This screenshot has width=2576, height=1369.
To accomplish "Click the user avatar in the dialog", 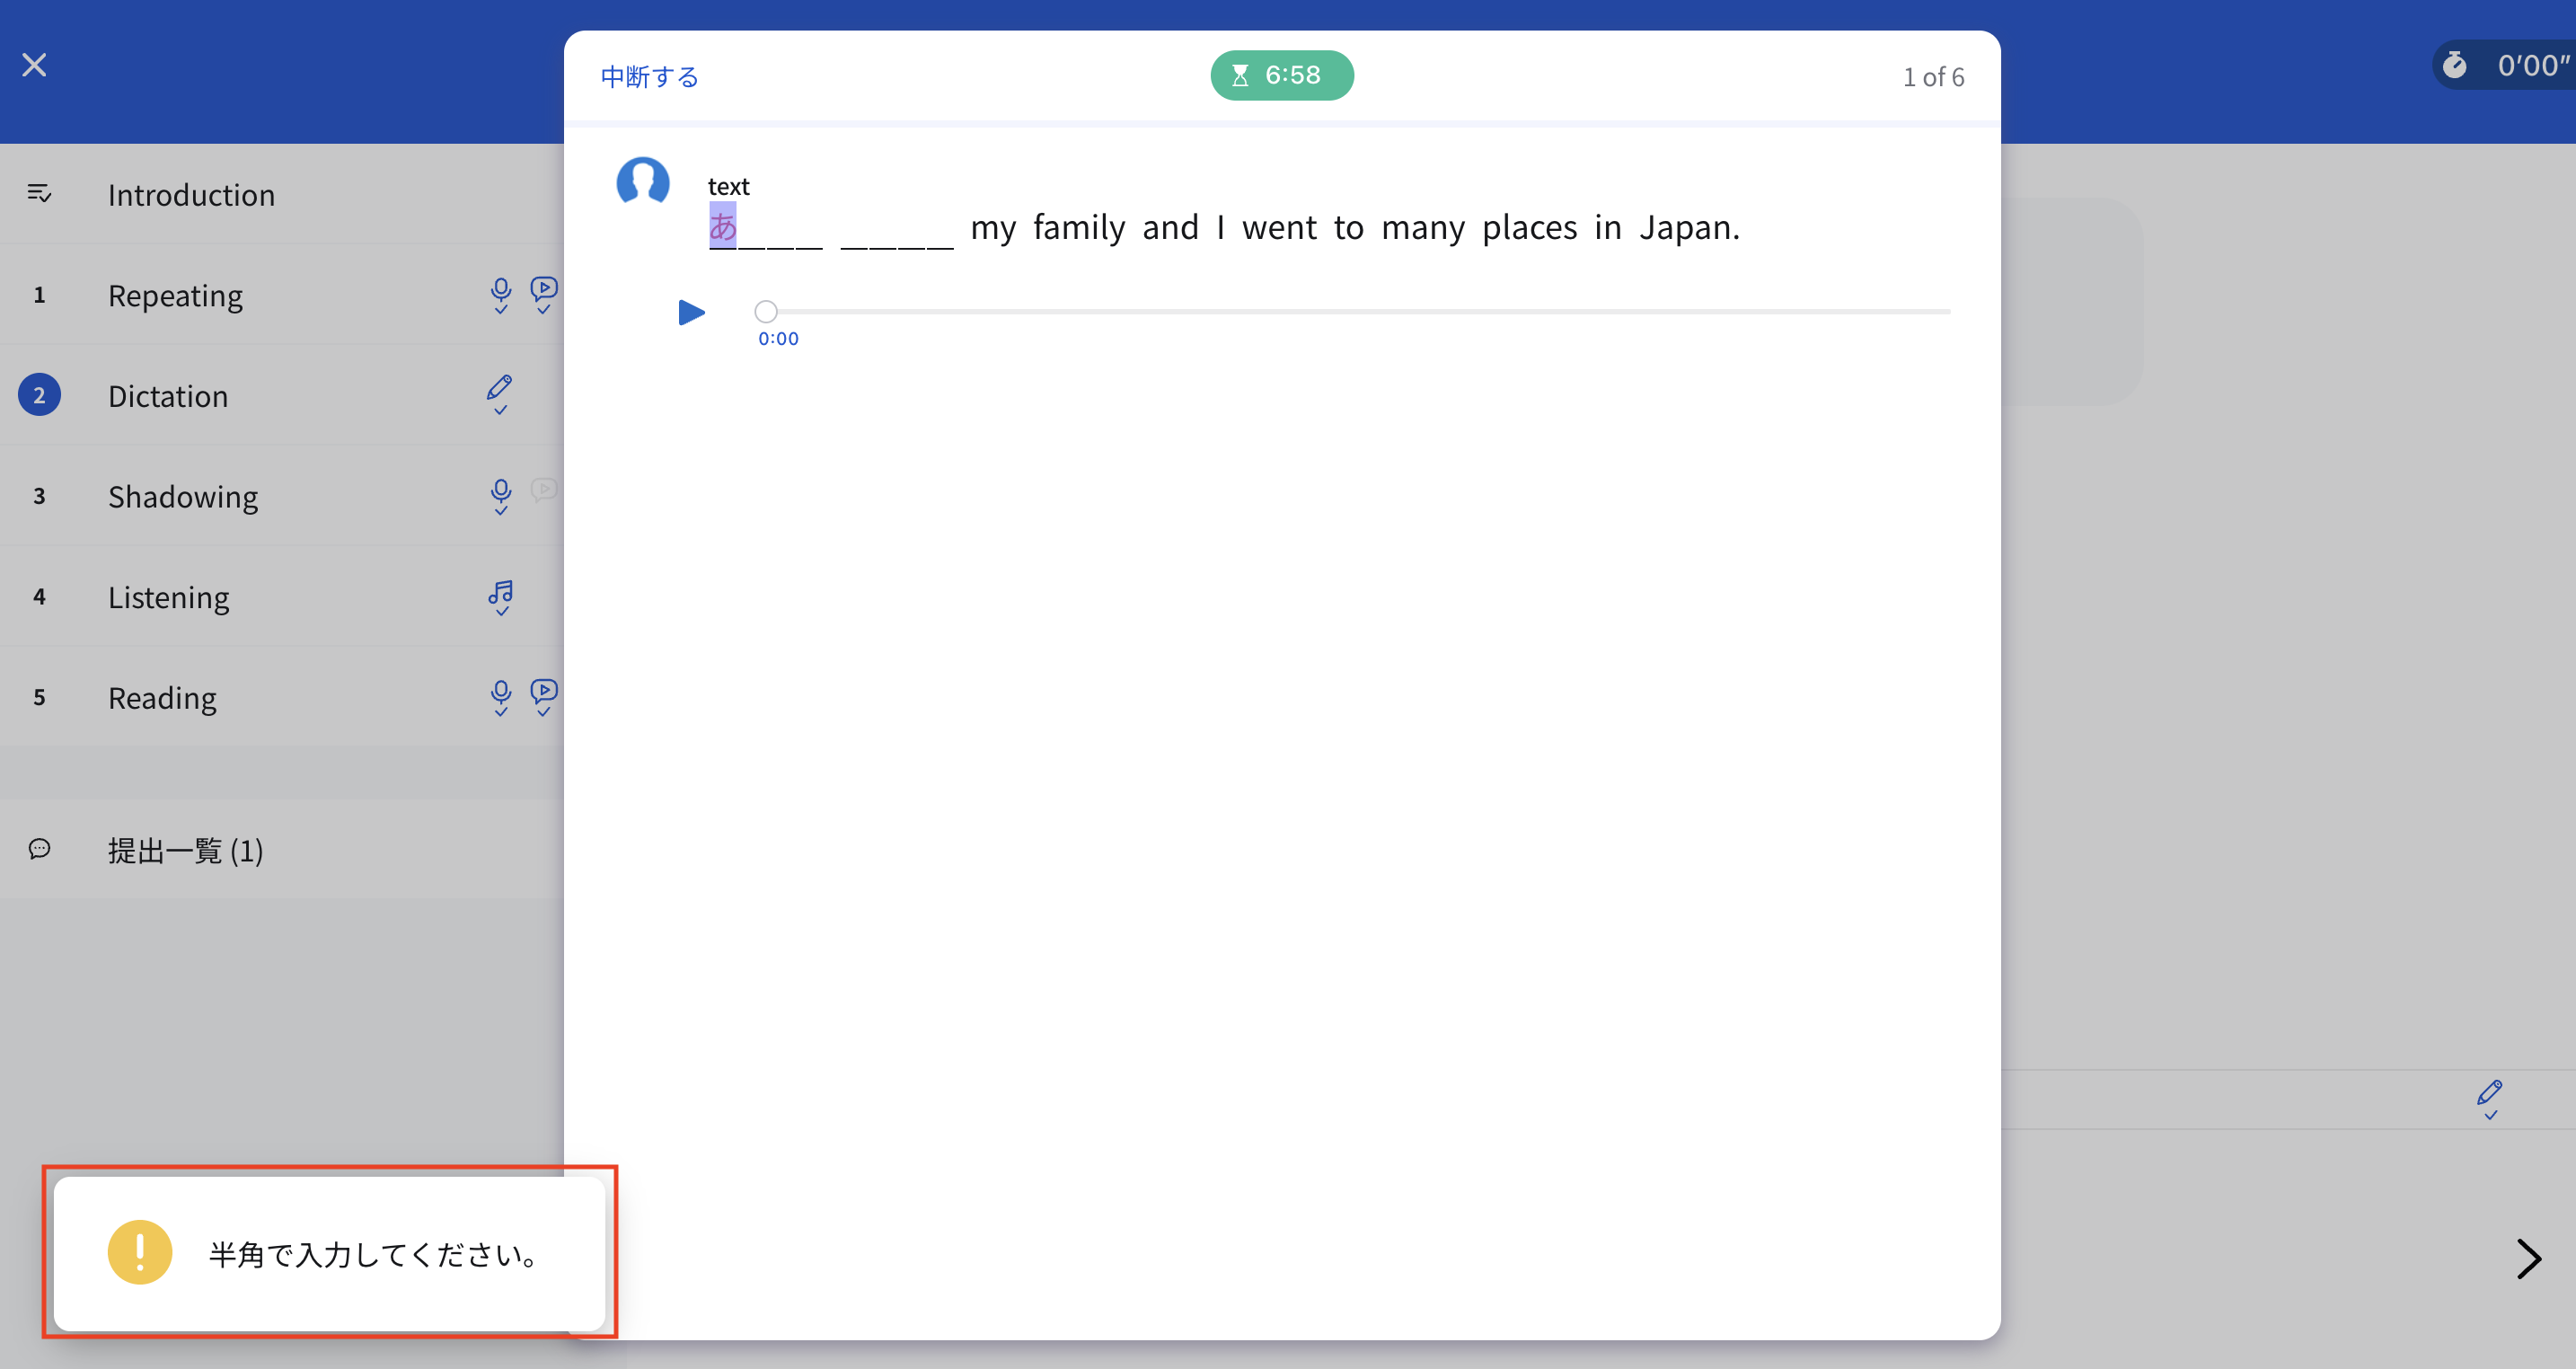I will coord(643,182).
